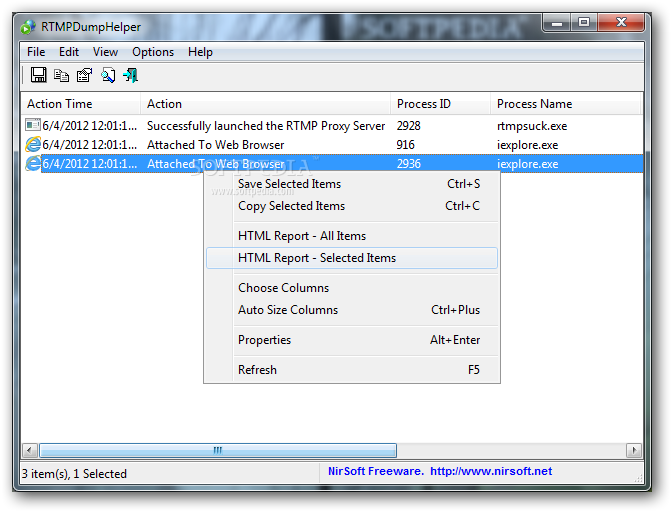Screen dimensions: 672x512
Task: Choose Save Selected Items in context menu
Action: coord(352,184)
